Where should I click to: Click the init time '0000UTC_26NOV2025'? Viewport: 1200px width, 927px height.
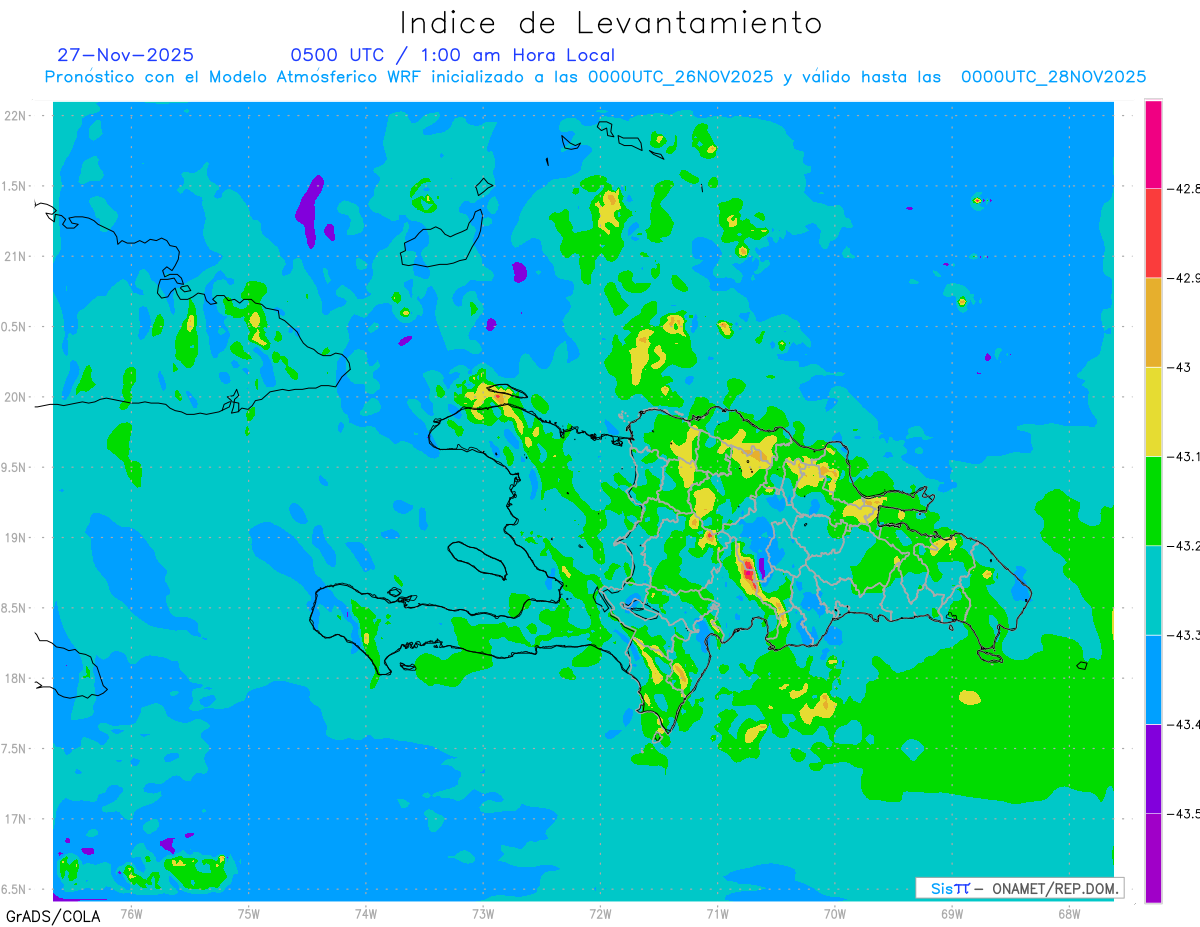click(680, 77)
